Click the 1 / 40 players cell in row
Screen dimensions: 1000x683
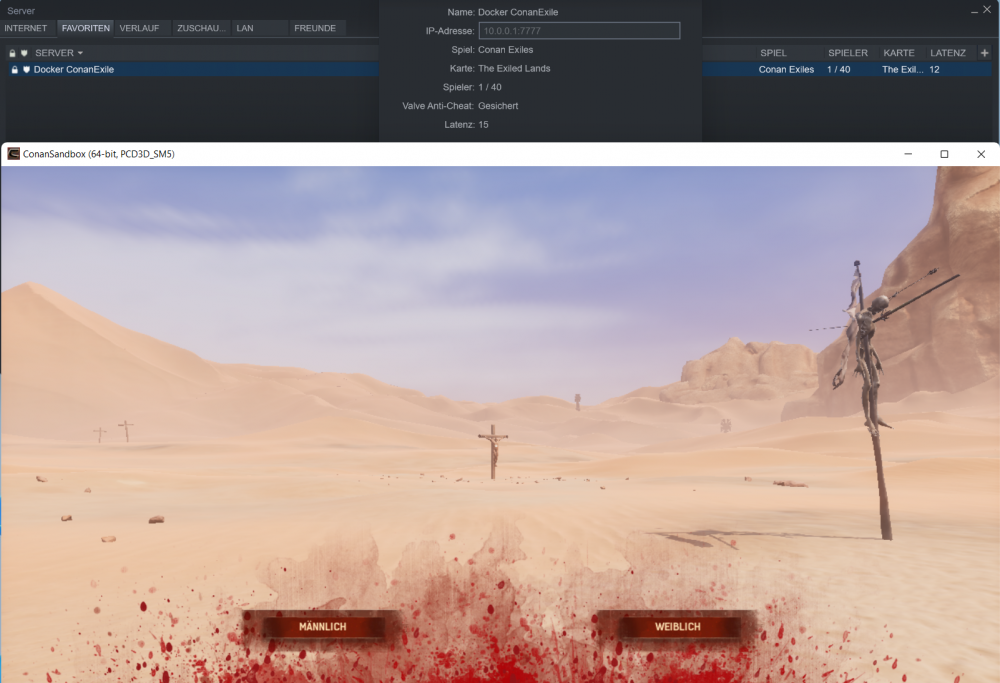(x=839, y=70)
